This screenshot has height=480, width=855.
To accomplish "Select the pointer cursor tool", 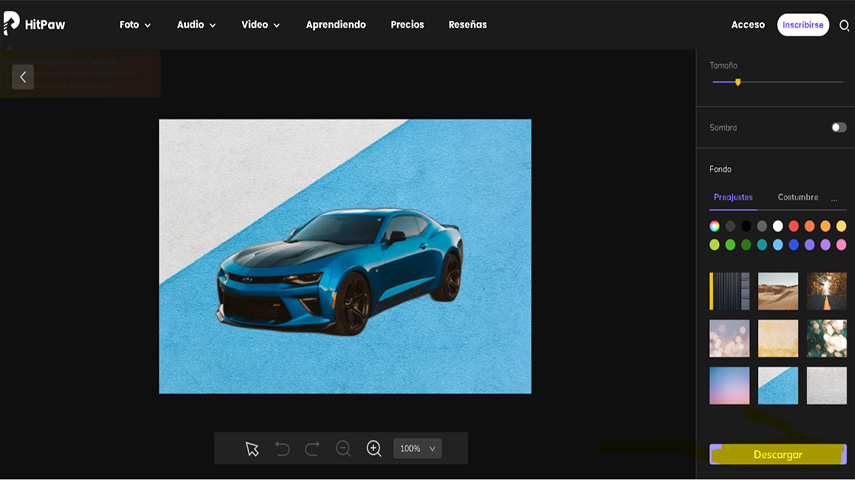I will (252, 449).
